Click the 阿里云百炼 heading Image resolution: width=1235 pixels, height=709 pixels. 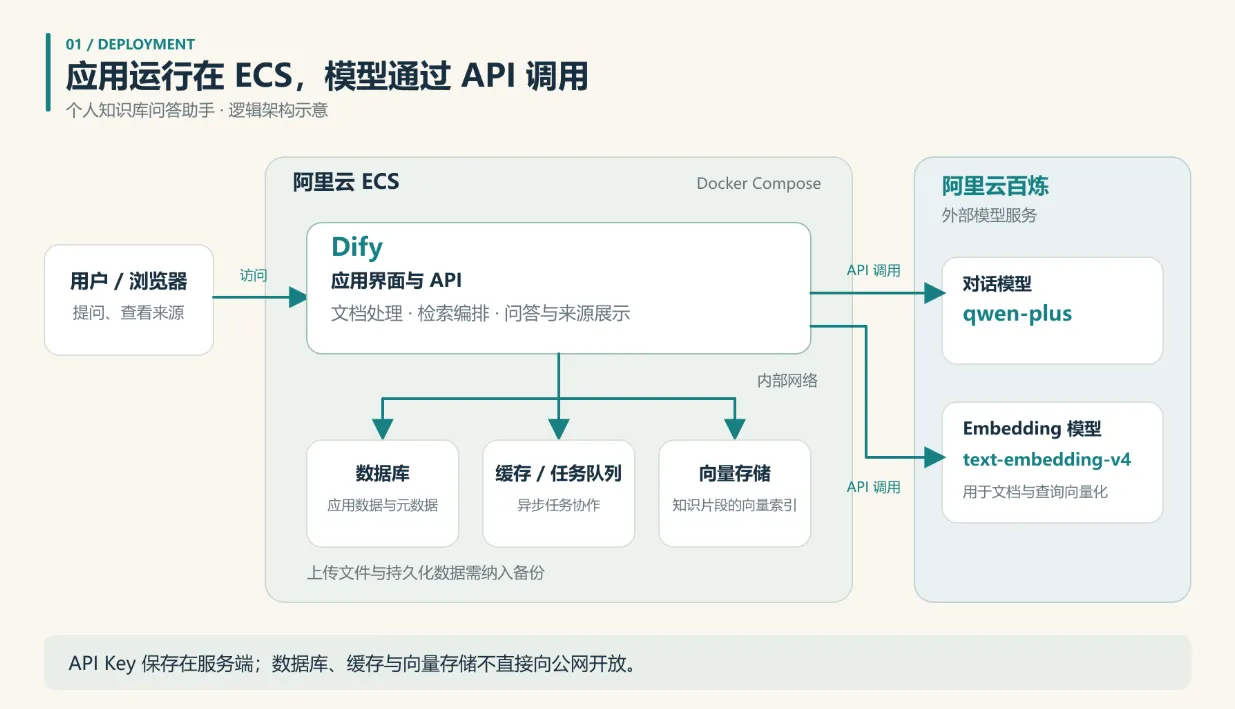click(995, 186)
